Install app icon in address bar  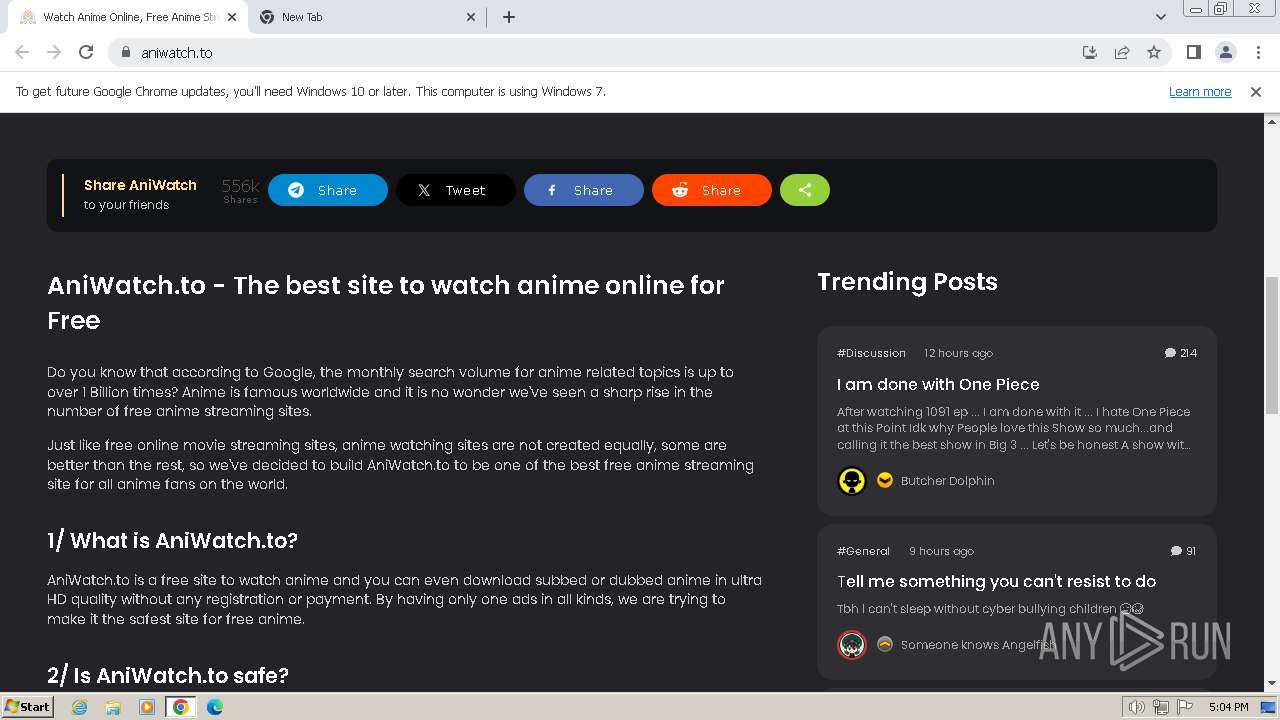click(1090, 52)
